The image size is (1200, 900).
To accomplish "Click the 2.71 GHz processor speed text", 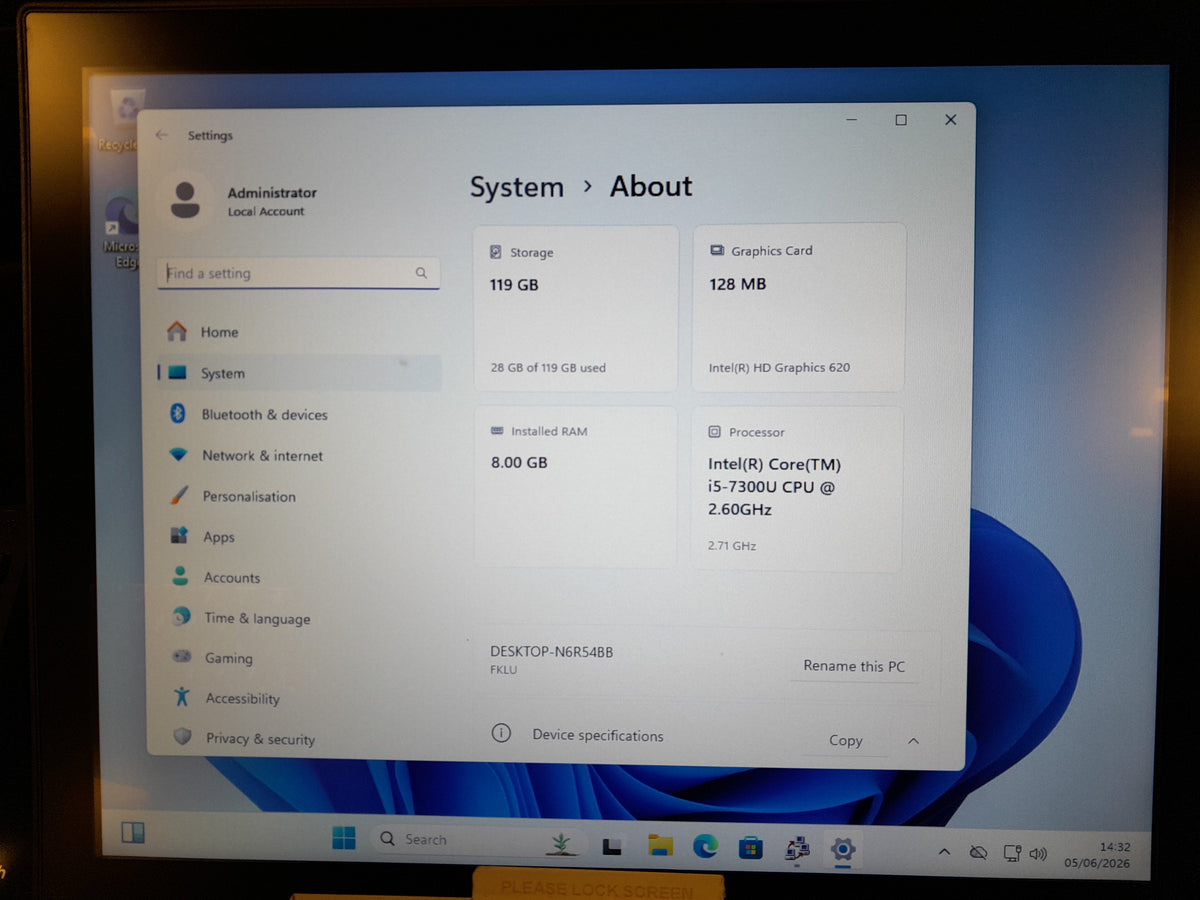I will [x=732, y=546].
